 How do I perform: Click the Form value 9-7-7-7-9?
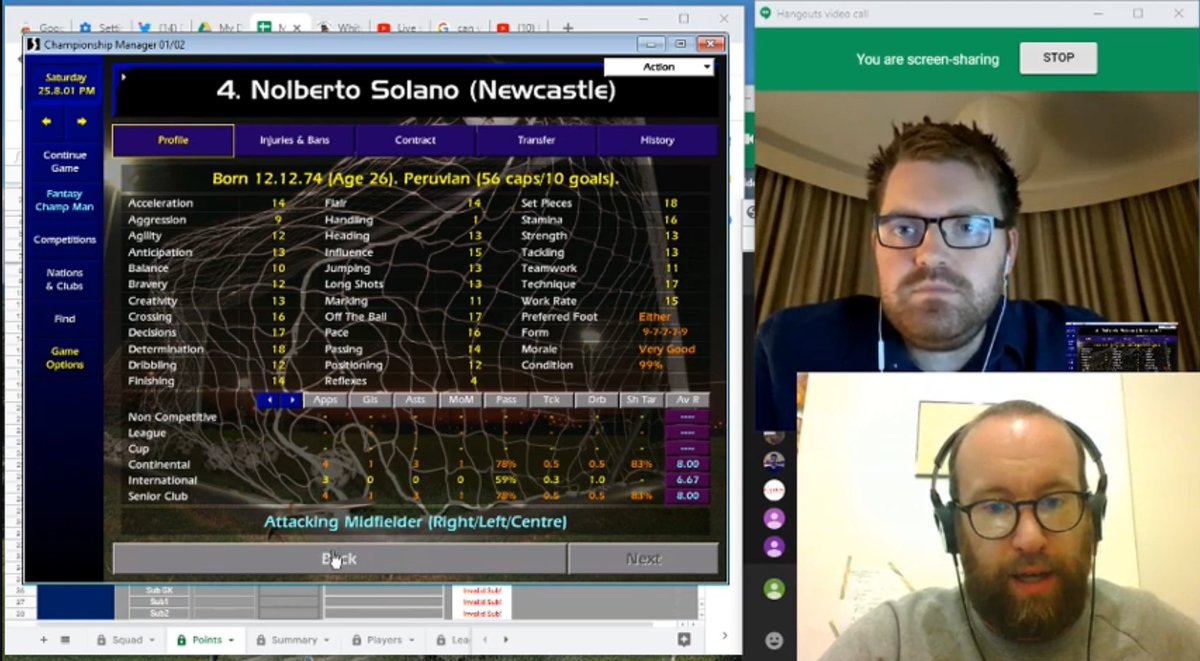coord(667,333)
